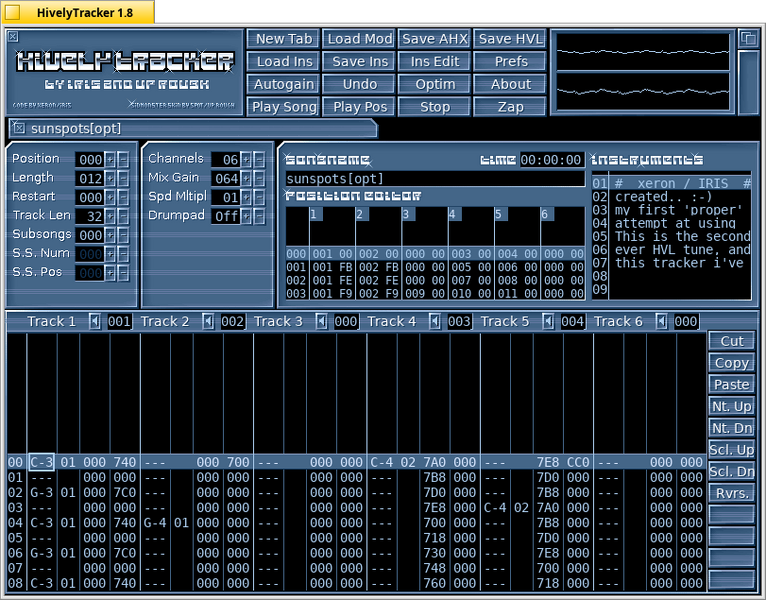The image size is (766, 600).
Task: Mute Track 2 speaker icon
Action: coord(209,321)
